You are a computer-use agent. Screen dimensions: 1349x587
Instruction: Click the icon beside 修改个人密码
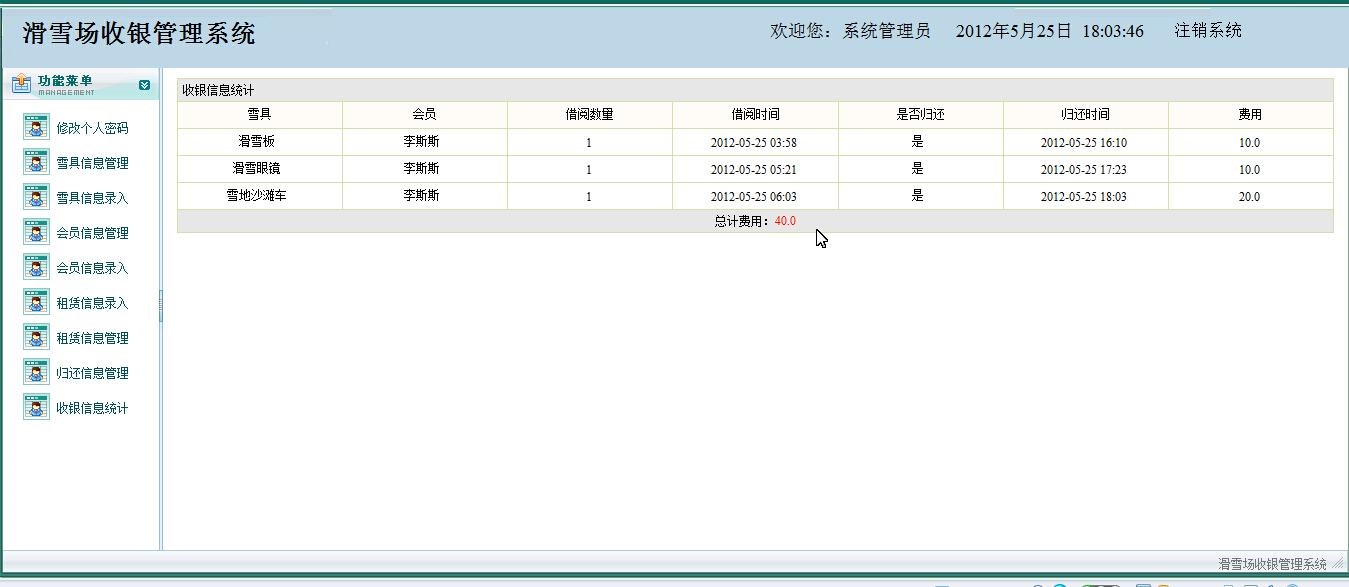click(36, 128)
